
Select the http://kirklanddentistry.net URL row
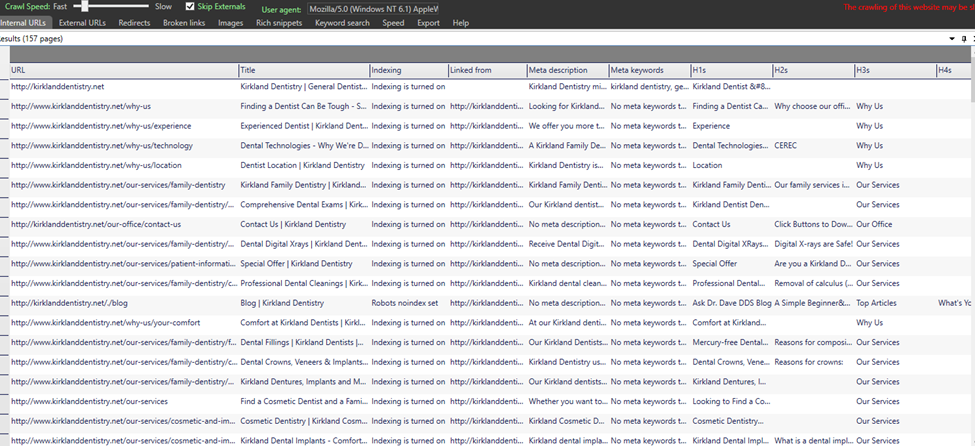pyautogui.click(x=58, y=86)
